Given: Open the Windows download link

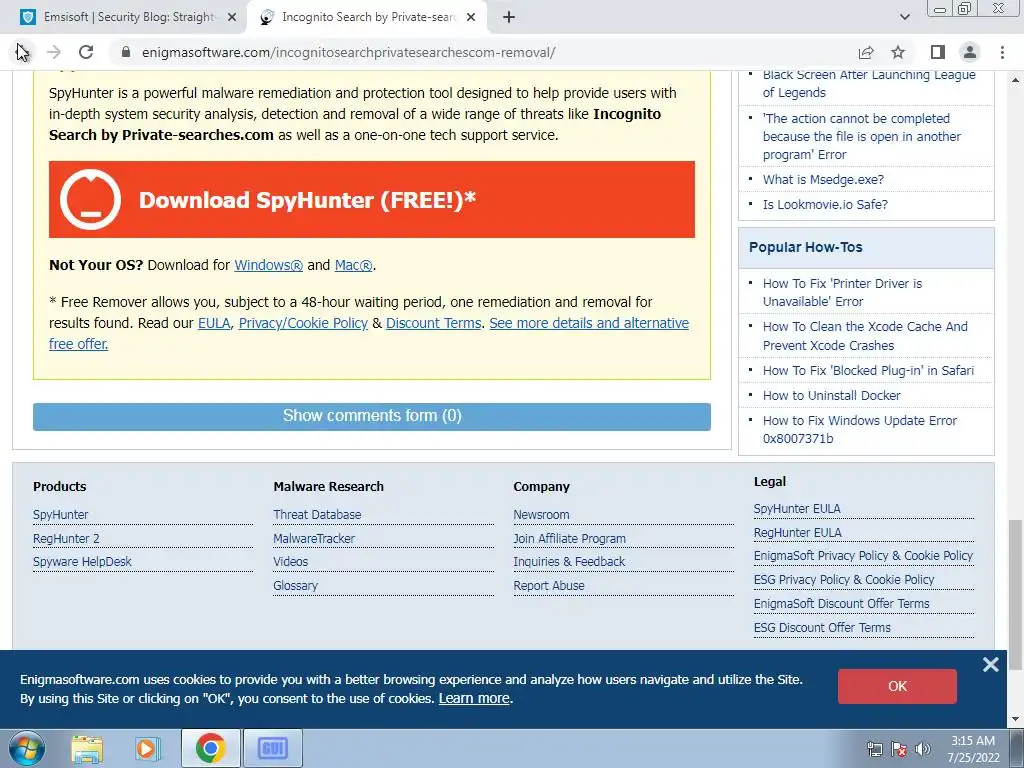Looking at the screenshot, I should point(268,265).
